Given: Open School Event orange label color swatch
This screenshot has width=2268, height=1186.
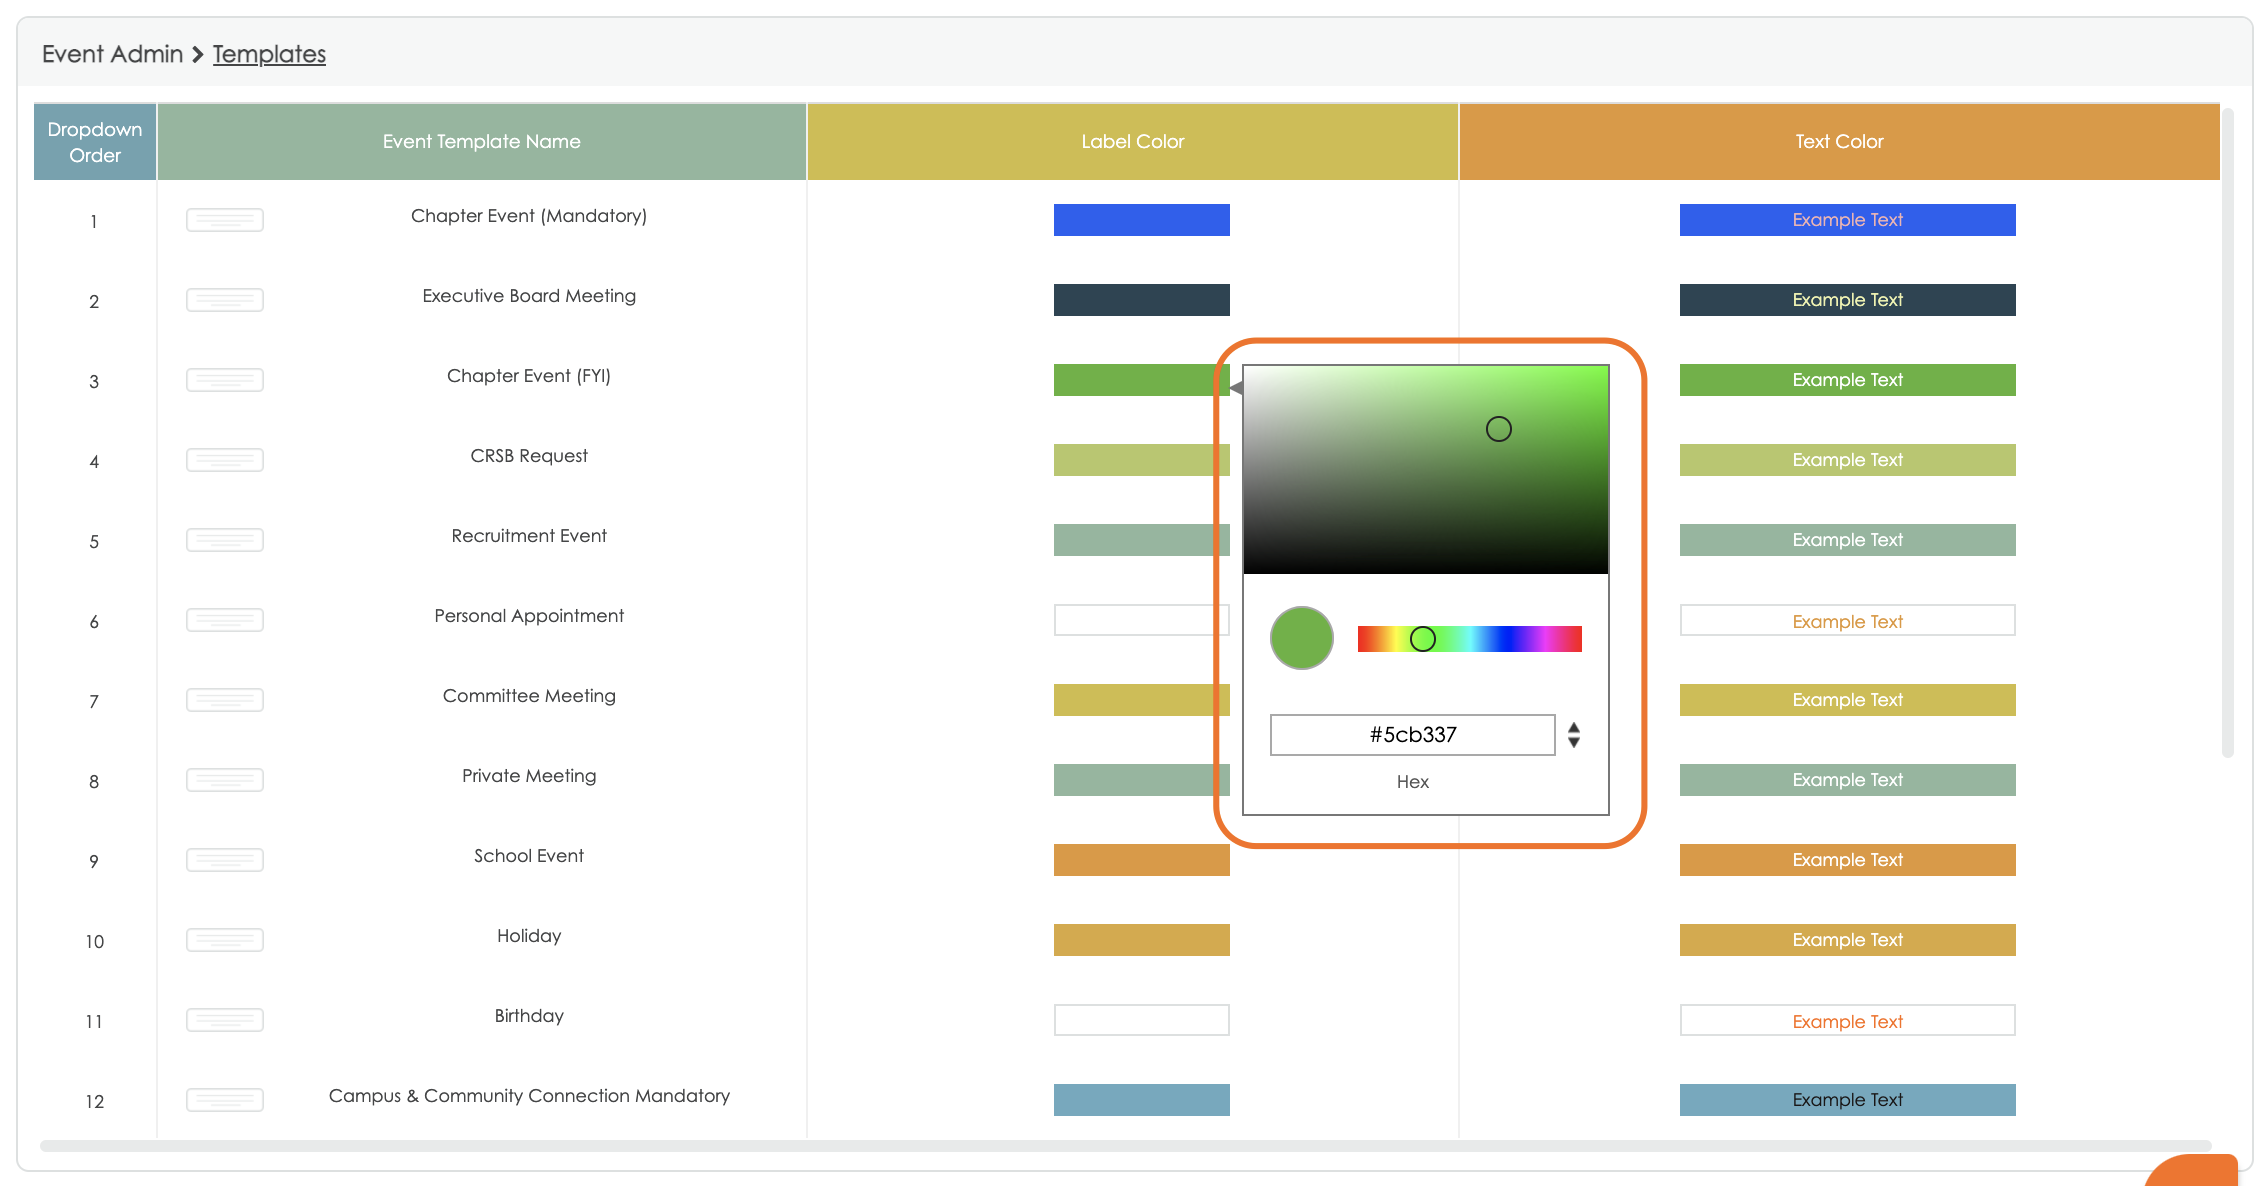Looking at the screenshot, I should [1141, 860].
